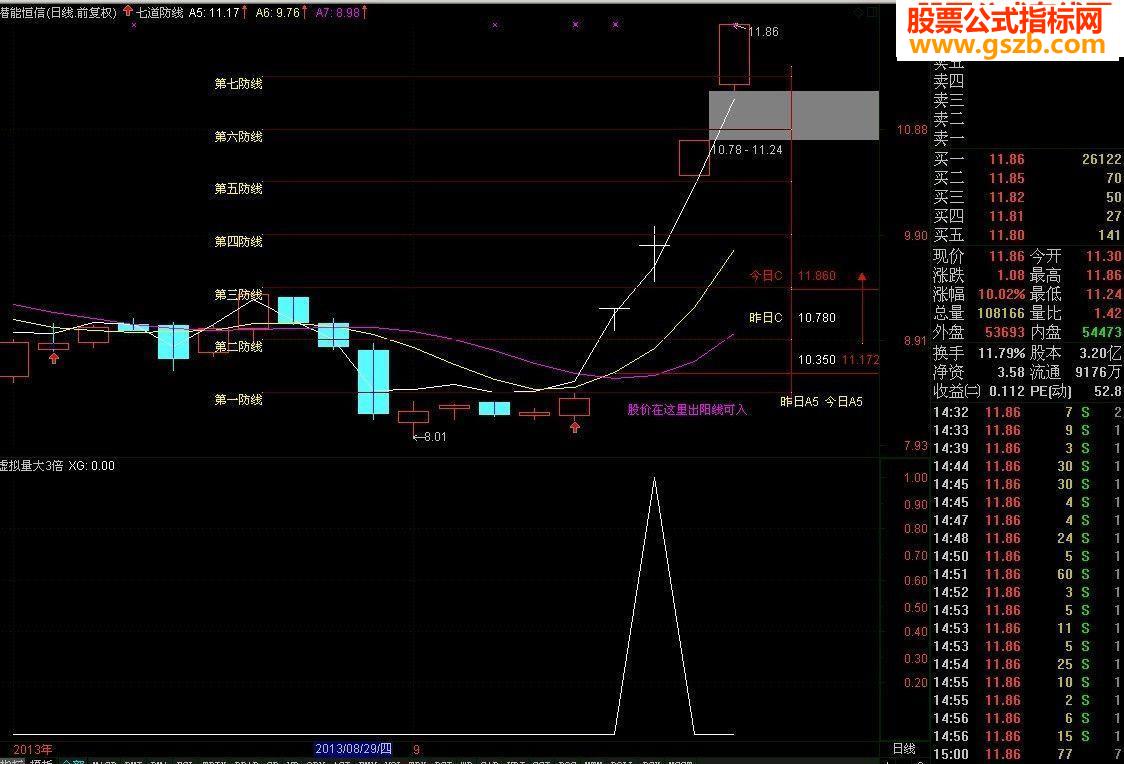Click the 7.93 price axis label
1124x764 pixels.
click(915, 446)
